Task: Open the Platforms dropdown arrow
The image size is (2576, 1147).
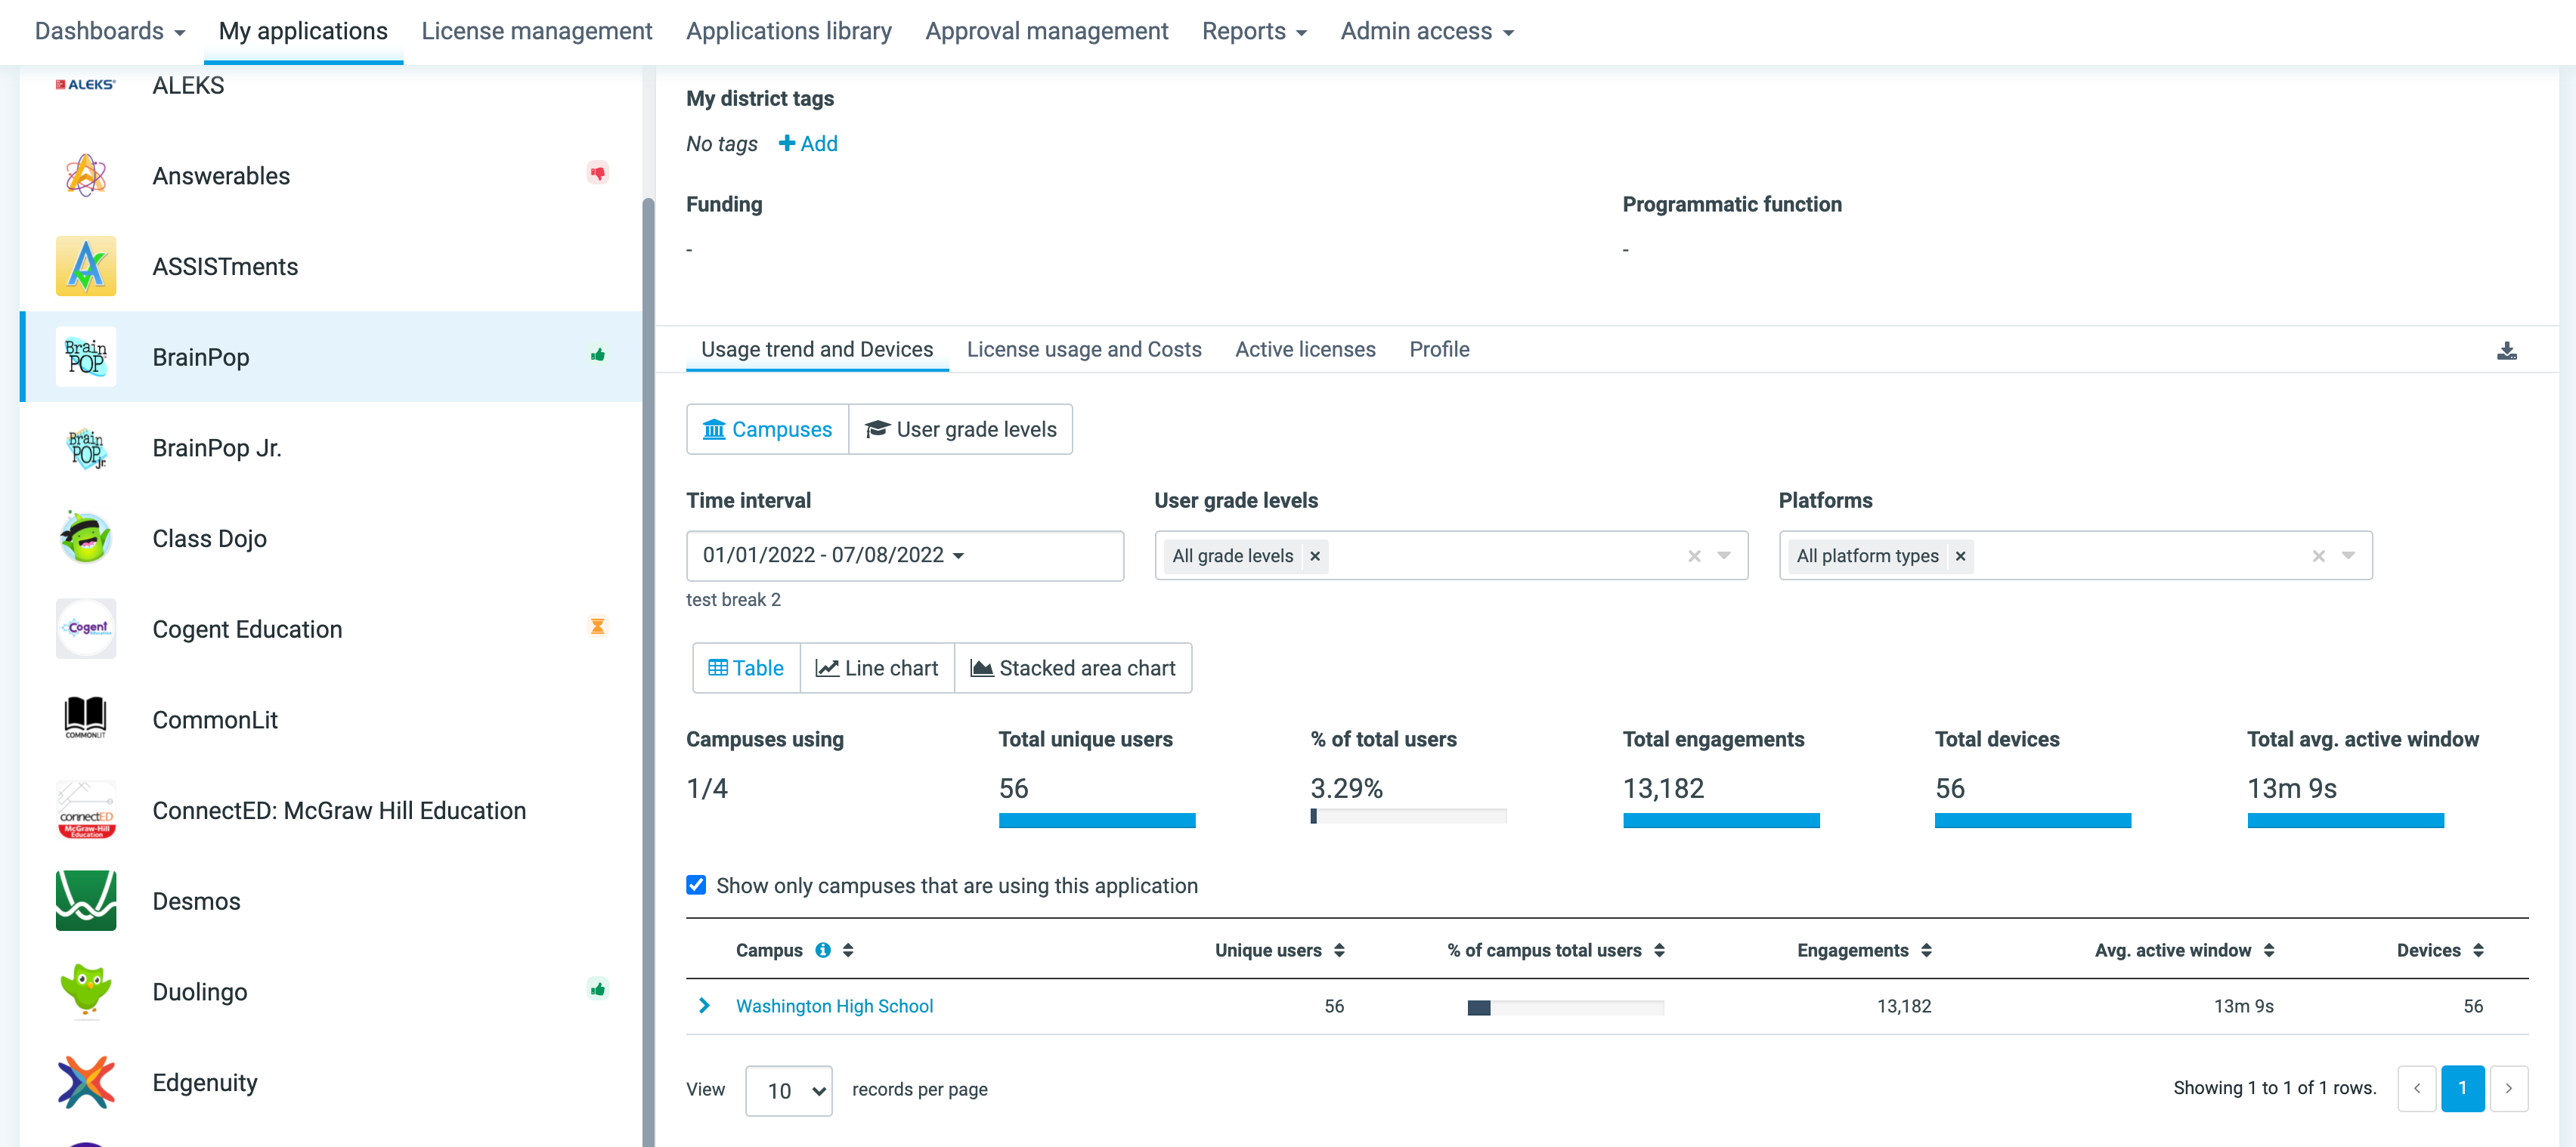Action: 2348,556
